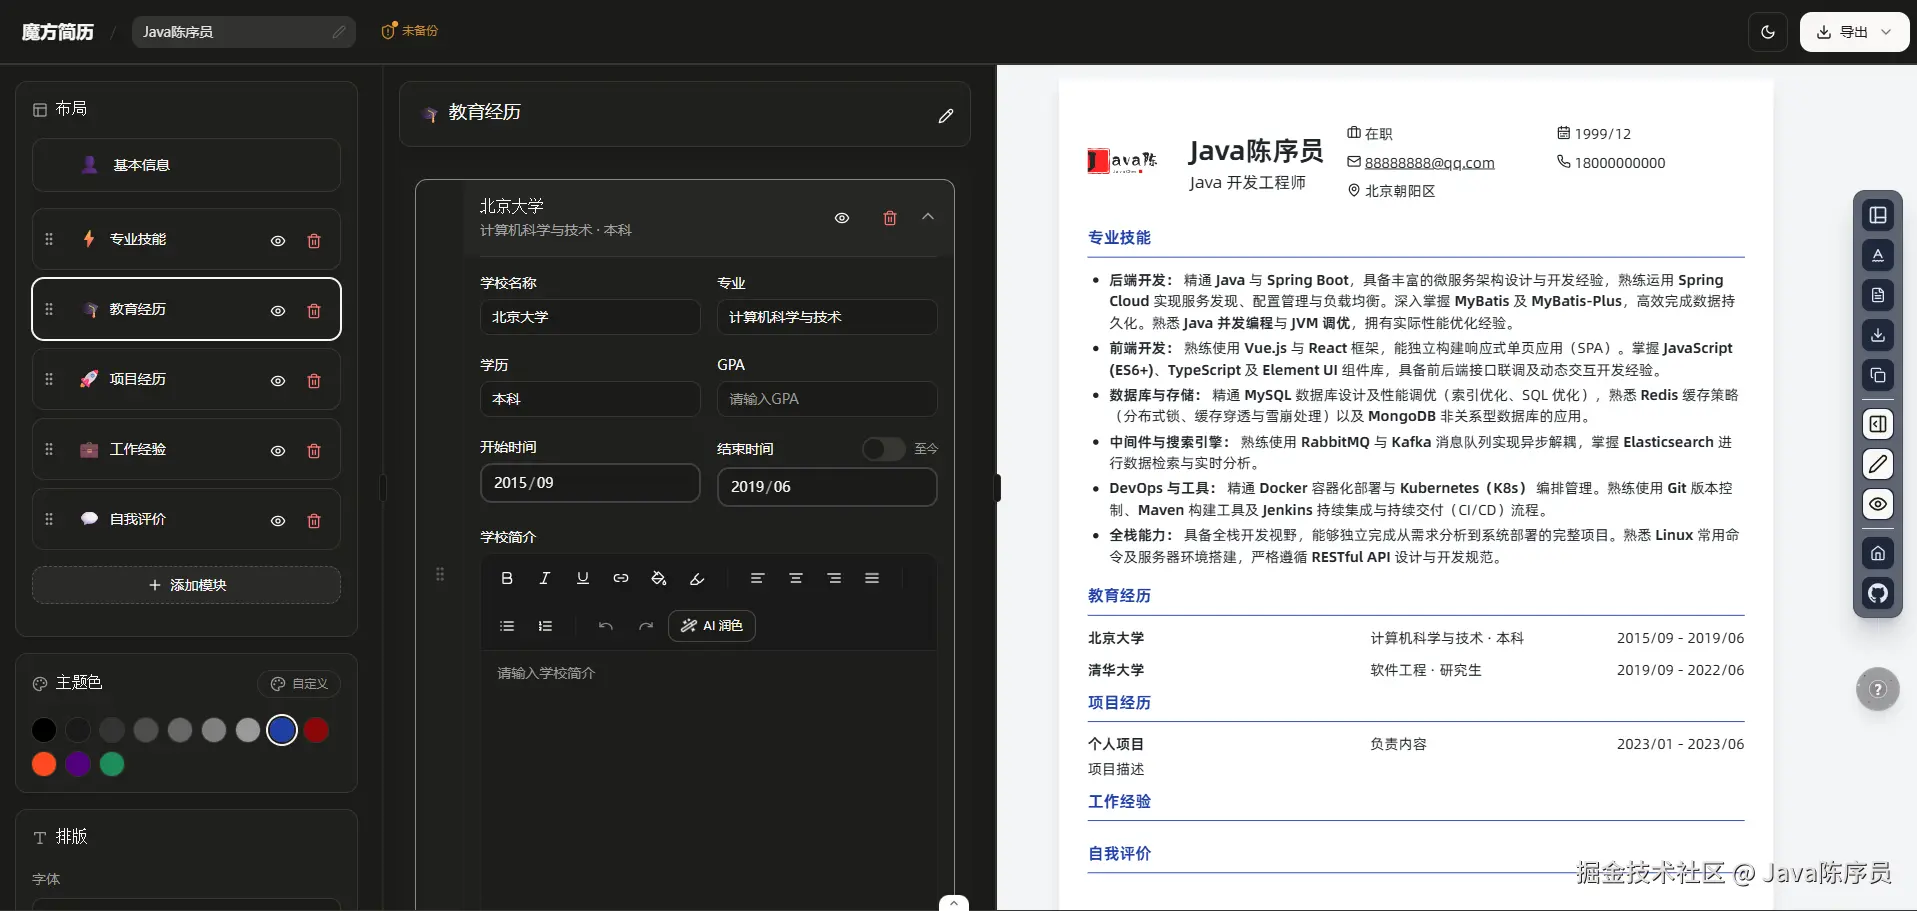Open the help question-mark button

click(1878, 689)
